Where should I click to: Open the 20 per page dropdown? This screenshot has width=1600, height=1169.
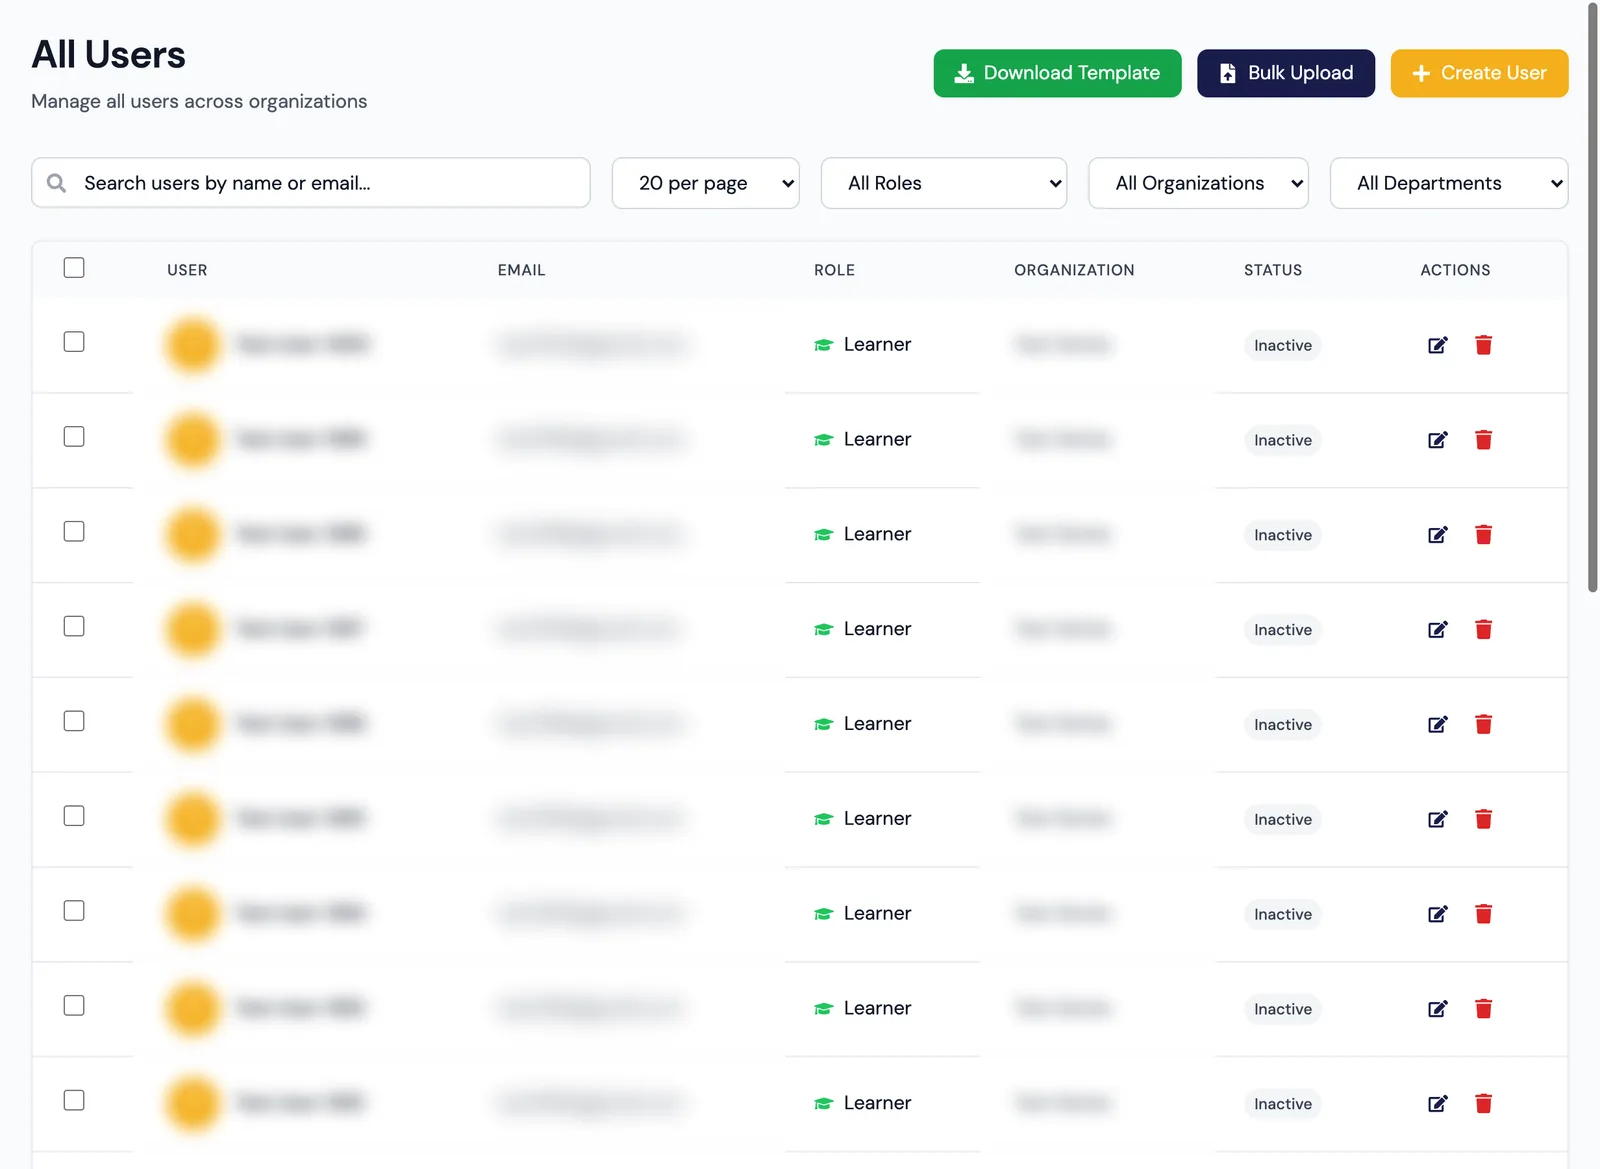(705, 183)
